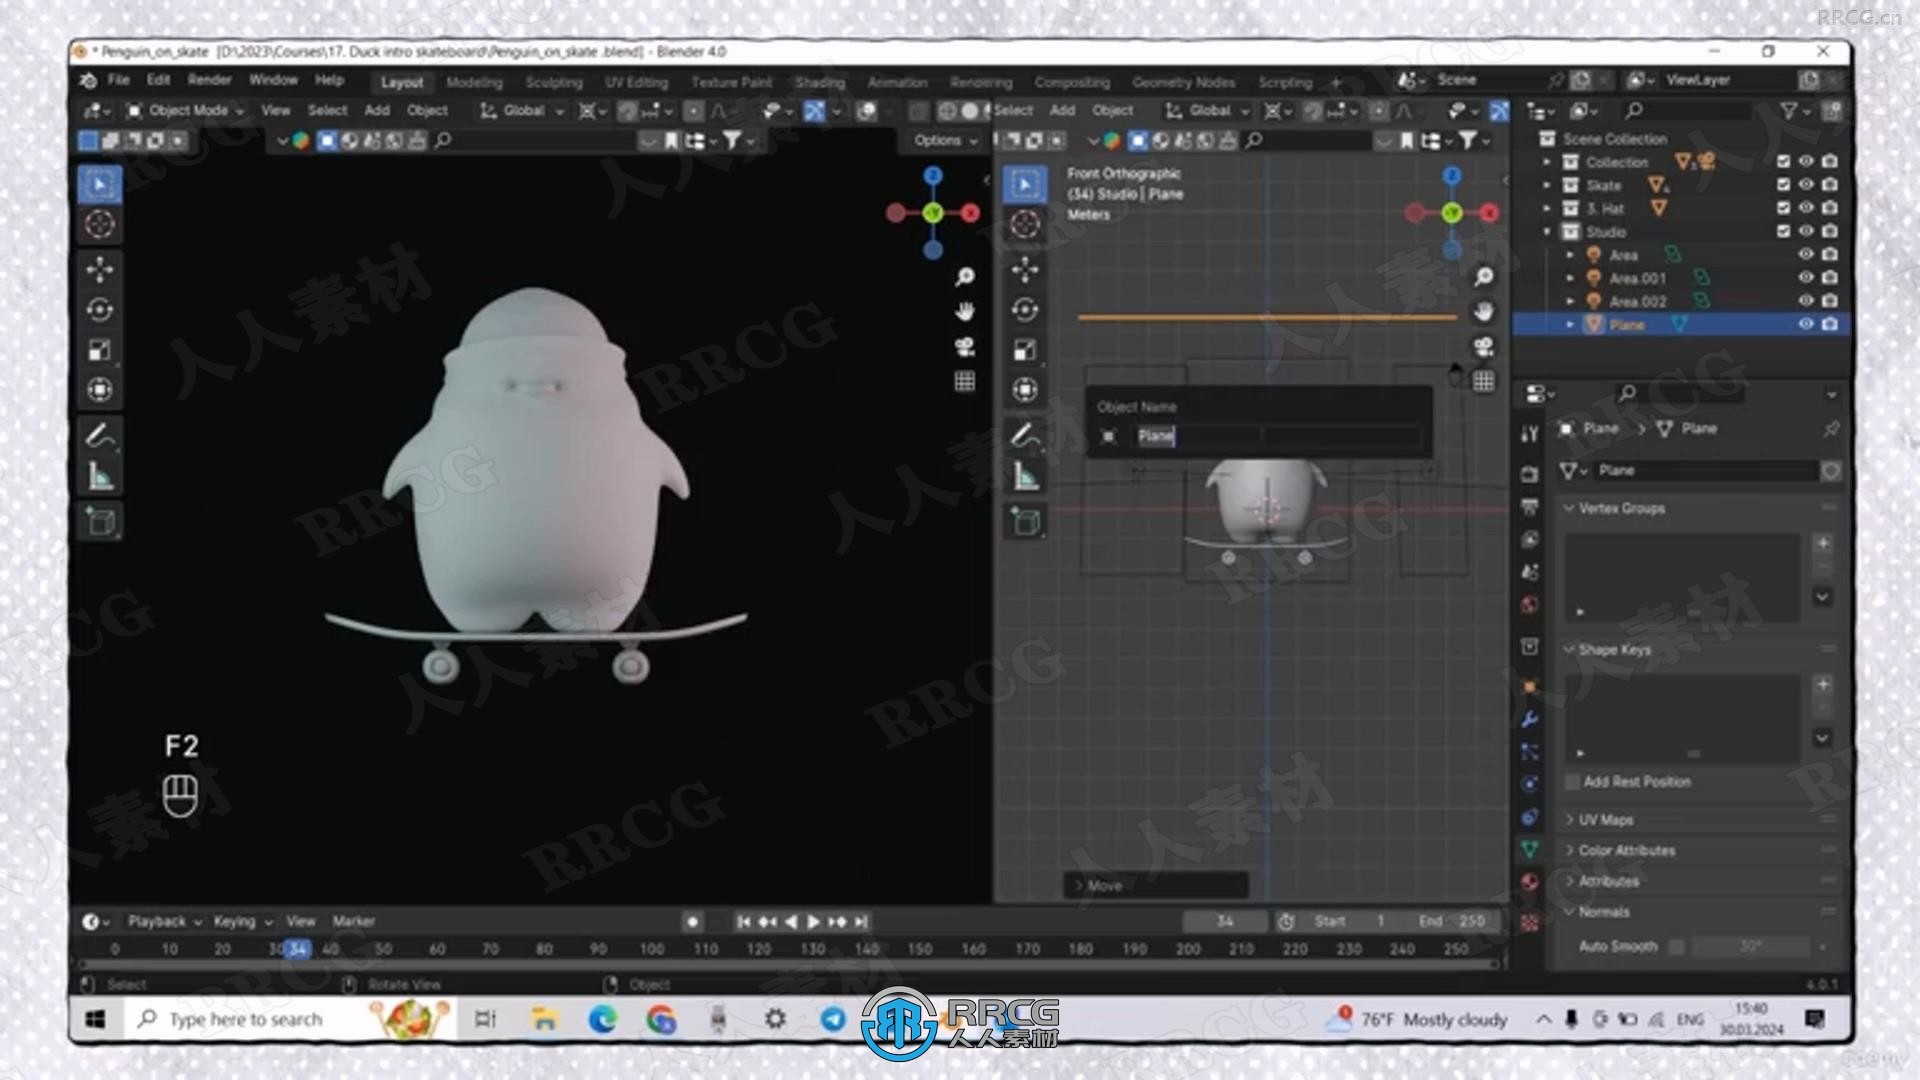Screen dimensions: 1920x1080
Task: Click zoom magnifier gizmo in left viewport
Action: [964, 277]
